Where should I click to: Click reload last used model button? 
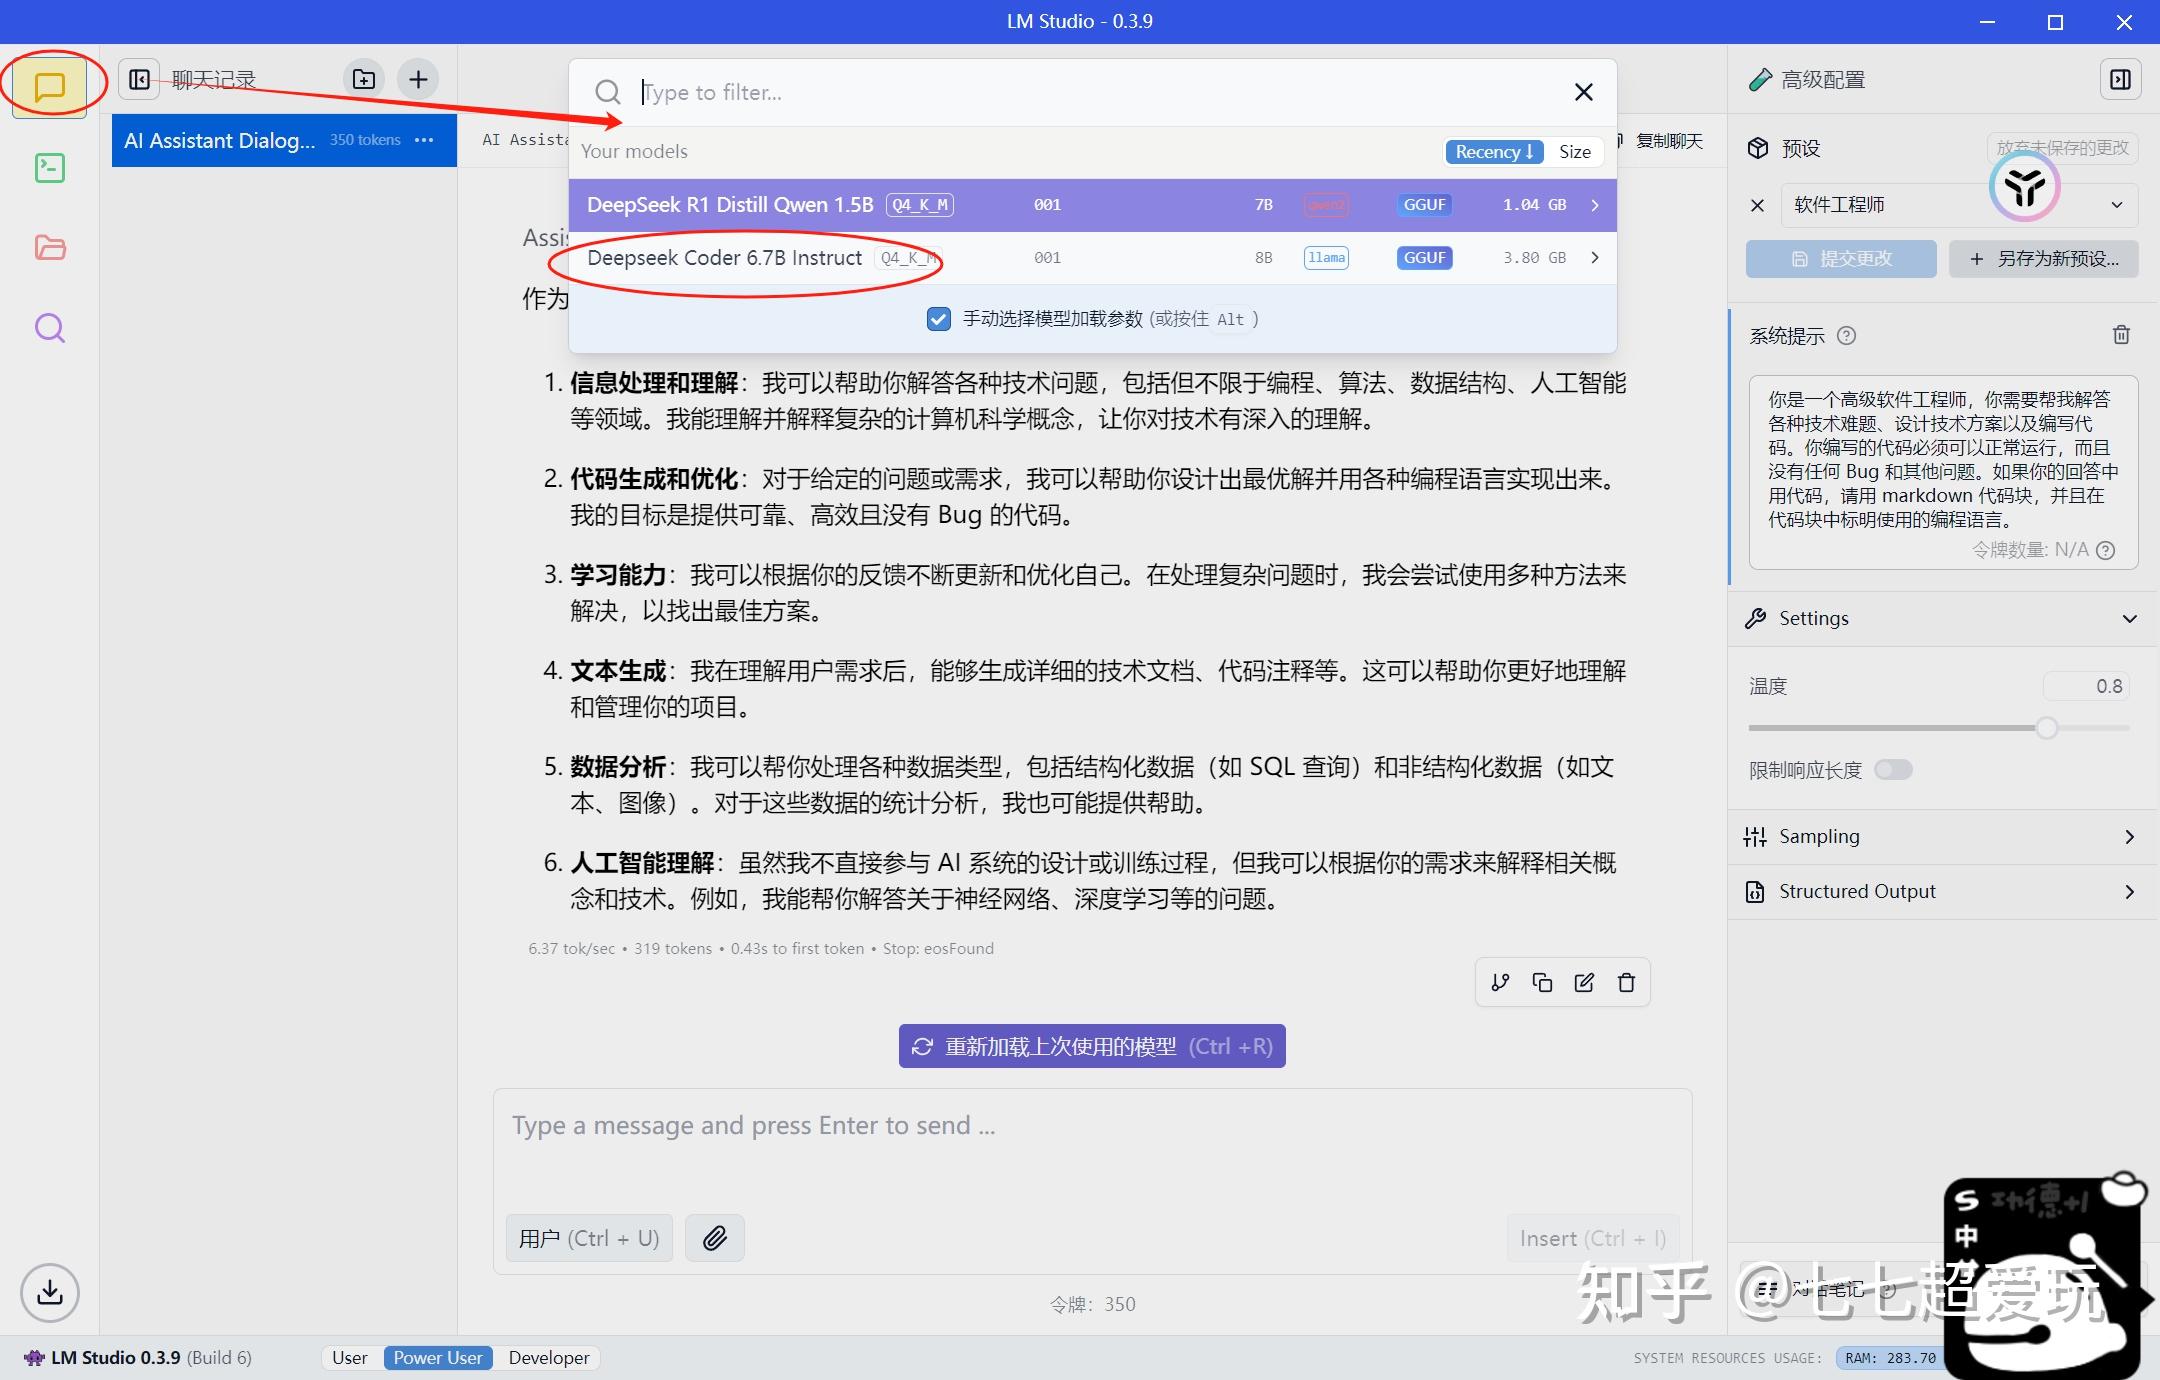(1092, 1046)
